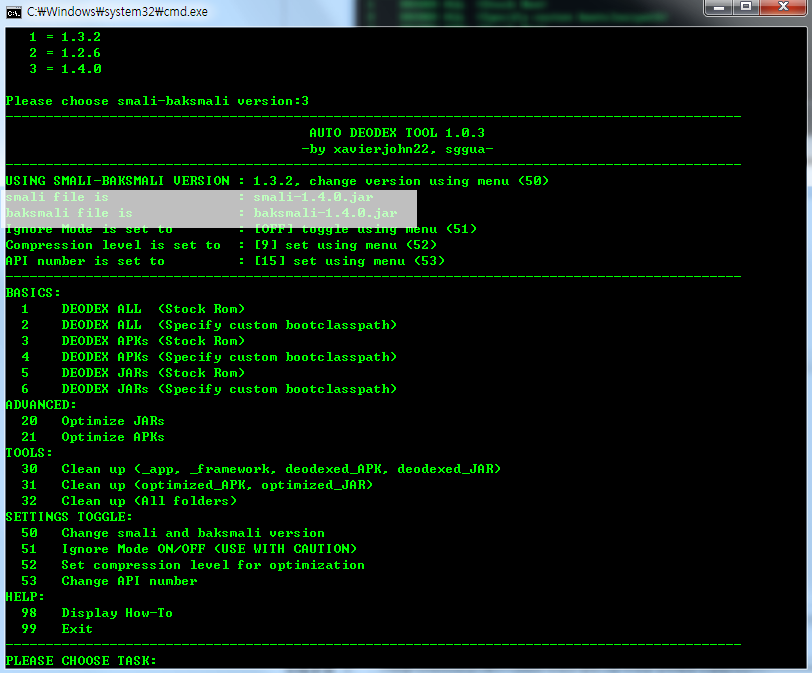Viewport: 812px width, 673px height.
Task: Click 'Set compression level for optimization' line
Action: pos(212,565)
